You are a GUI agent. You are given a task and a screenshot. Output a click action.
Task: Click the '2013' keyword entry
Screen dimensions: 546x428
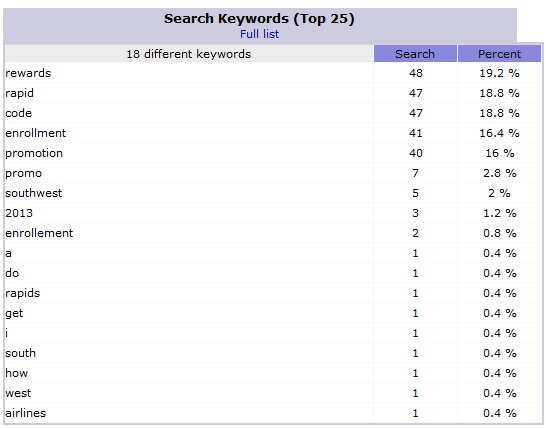click(19, 213)
